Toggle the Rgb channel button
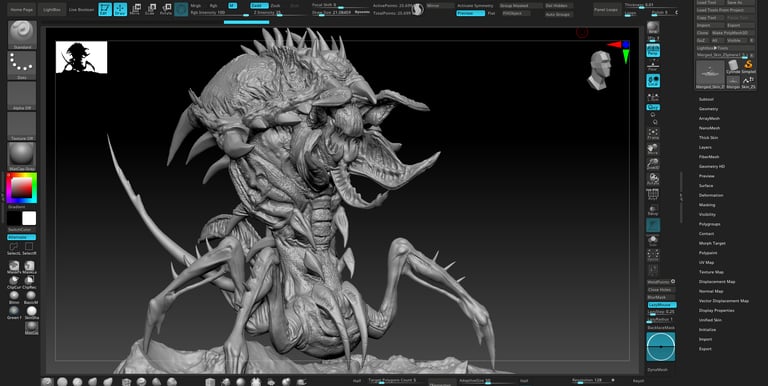The width and height of the screenshot is (768, 386). (x=214, y=5)
